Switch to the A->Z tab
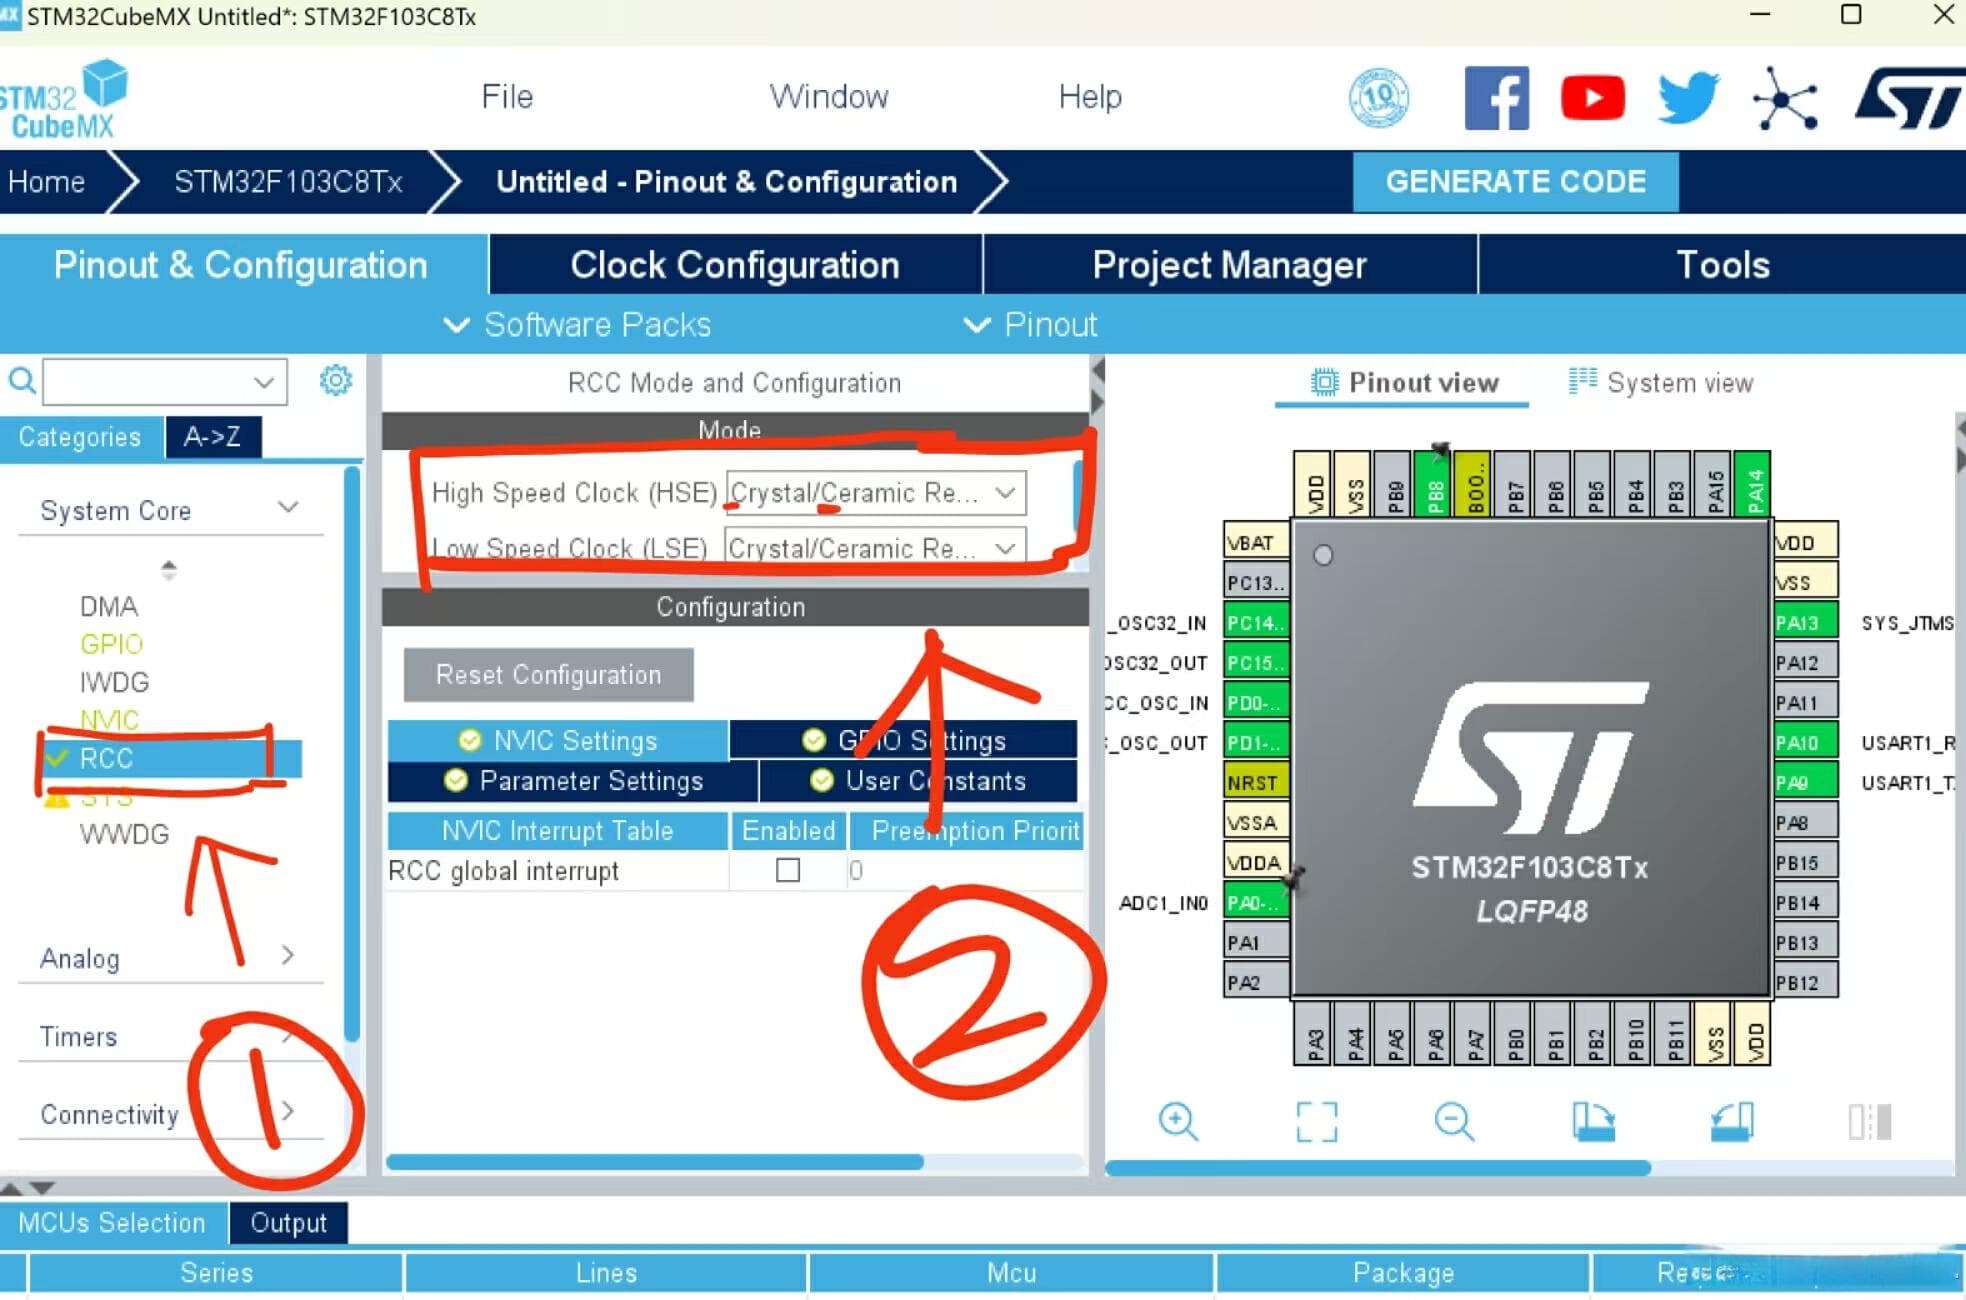 point(213,437)
